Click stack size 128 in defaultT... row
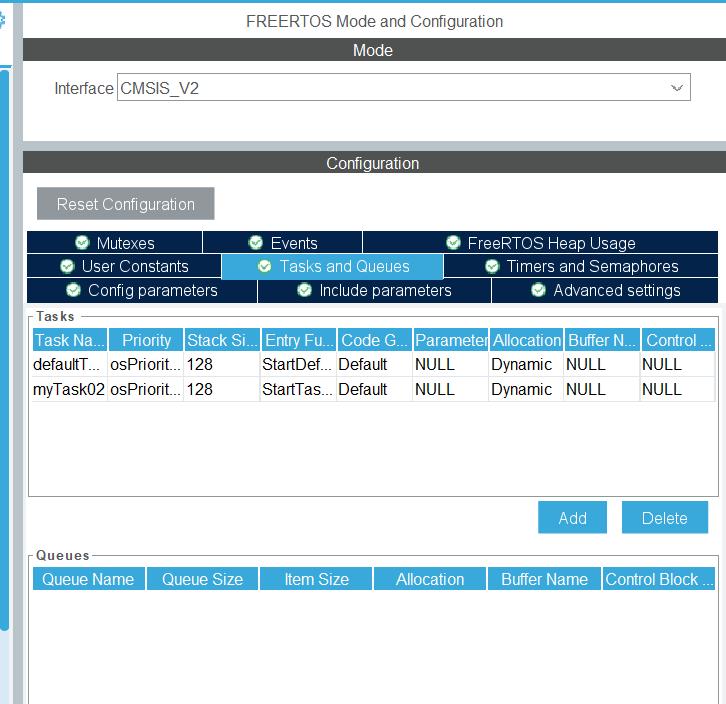Viewport: 726px width, 704px height. click(222, 365)
